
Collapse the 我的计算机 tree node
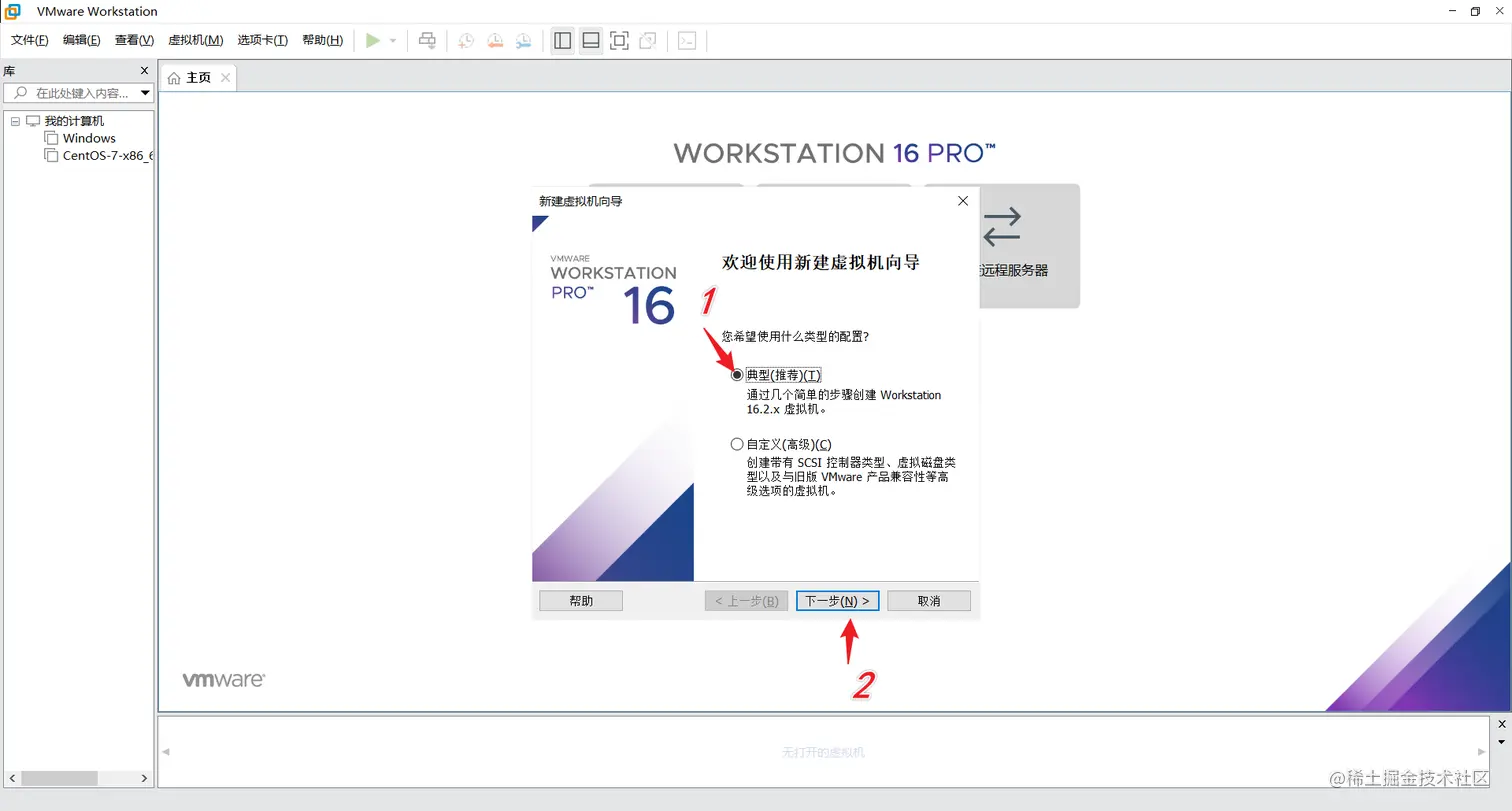point(14,121)
